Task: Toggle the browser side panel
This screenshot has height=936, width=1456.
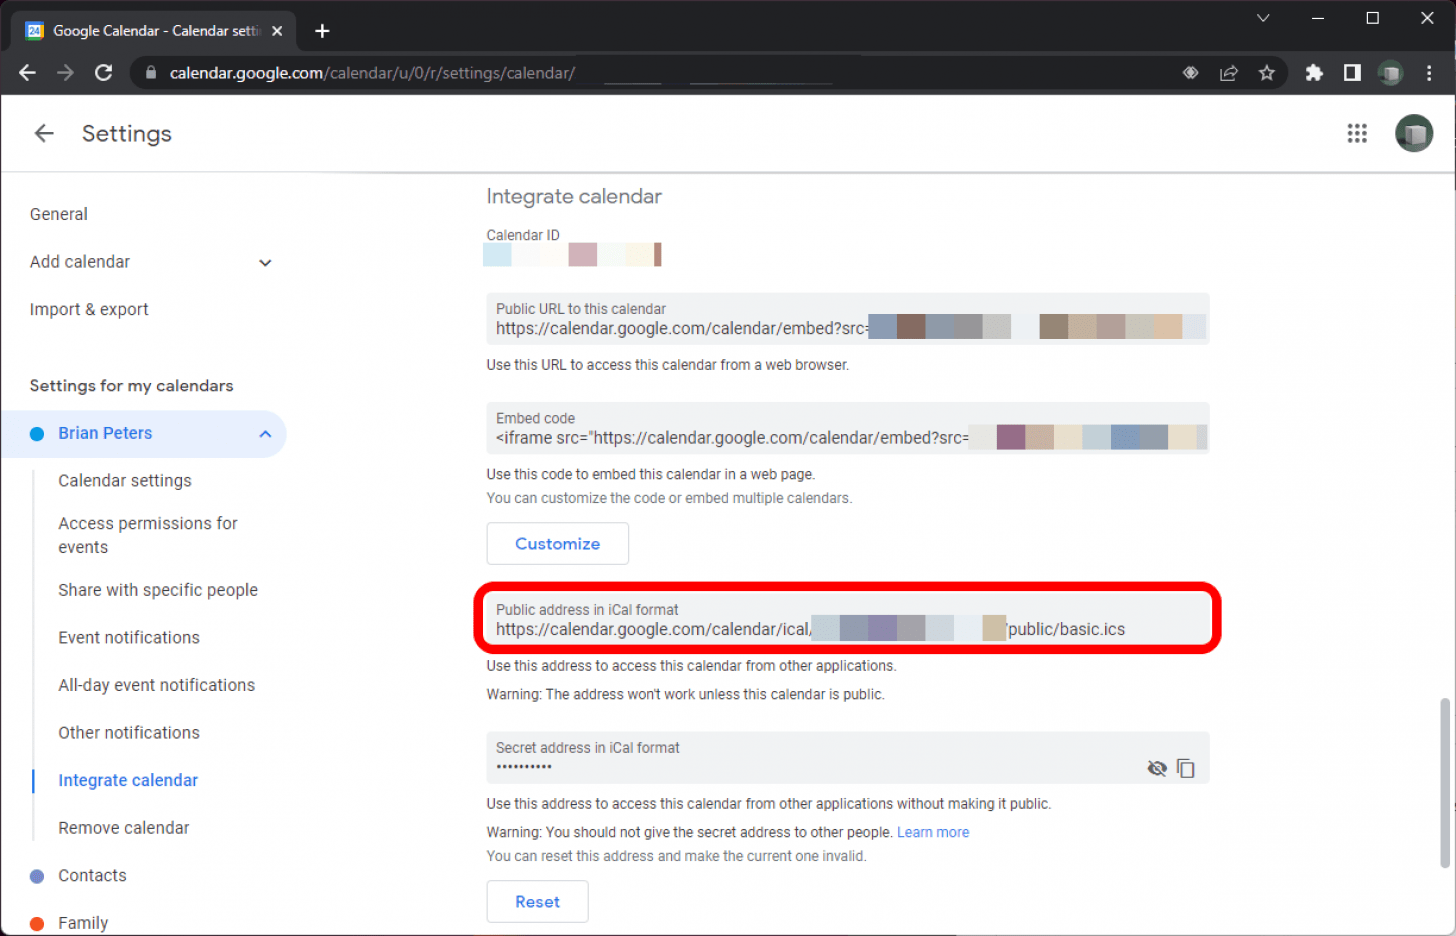Action: pos(1352,73)
